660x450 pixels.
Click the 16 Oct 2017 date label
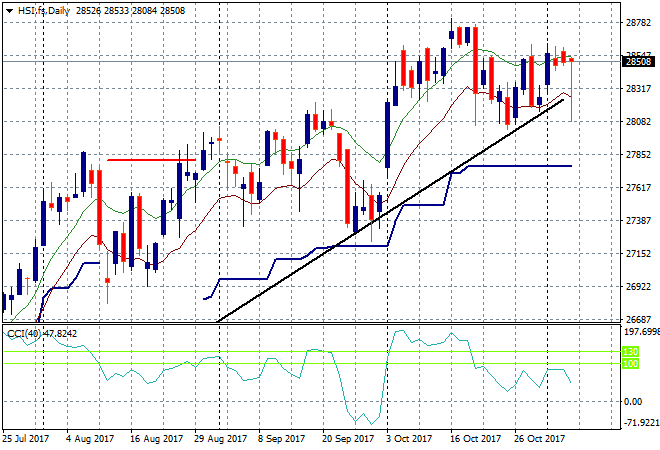click(476, 439)
